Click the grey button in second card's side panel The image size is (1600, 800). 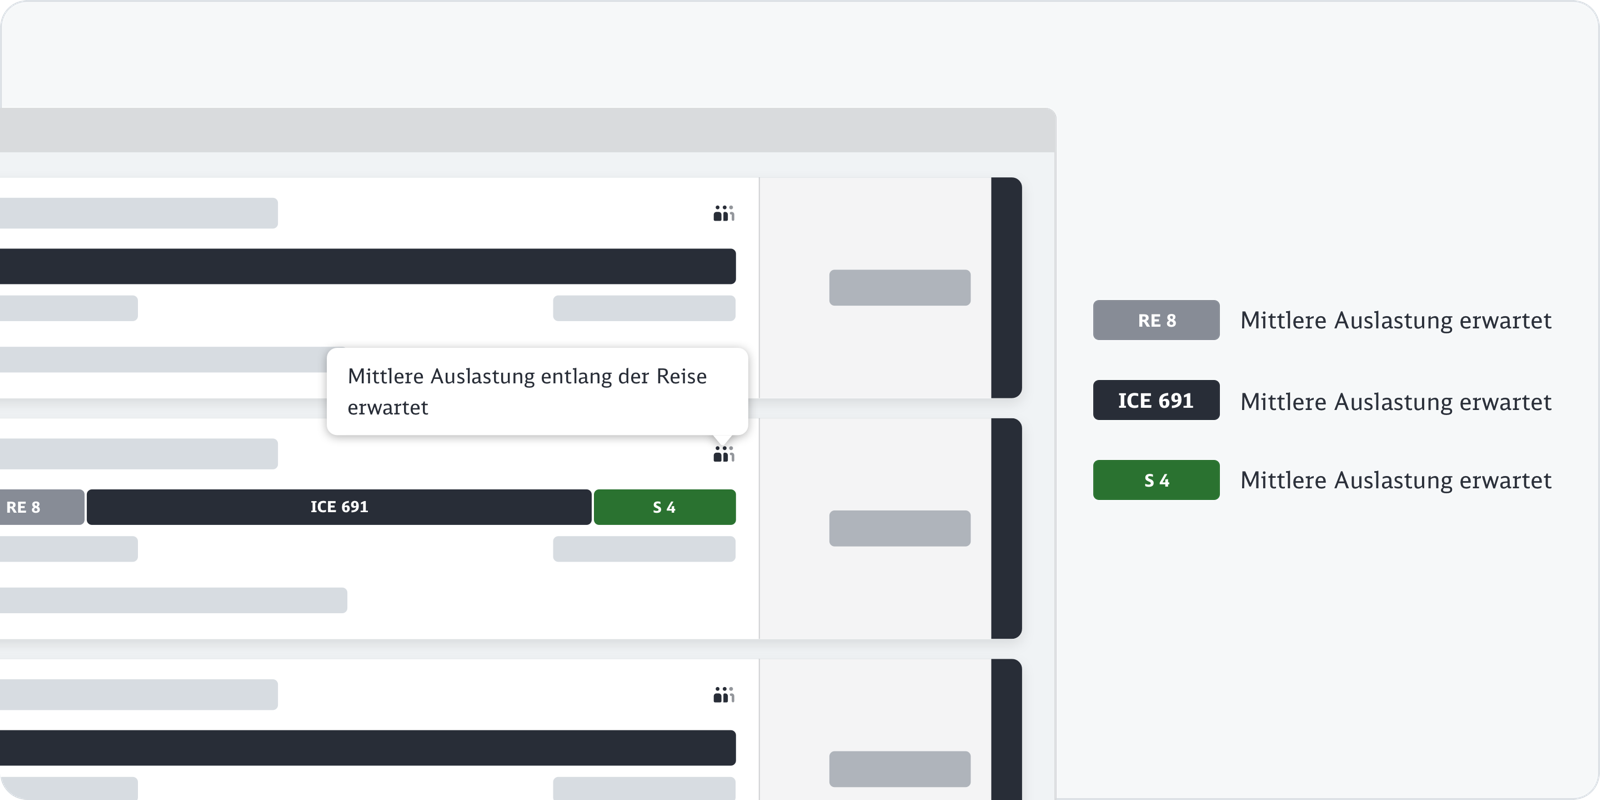[x=899, y=528]
